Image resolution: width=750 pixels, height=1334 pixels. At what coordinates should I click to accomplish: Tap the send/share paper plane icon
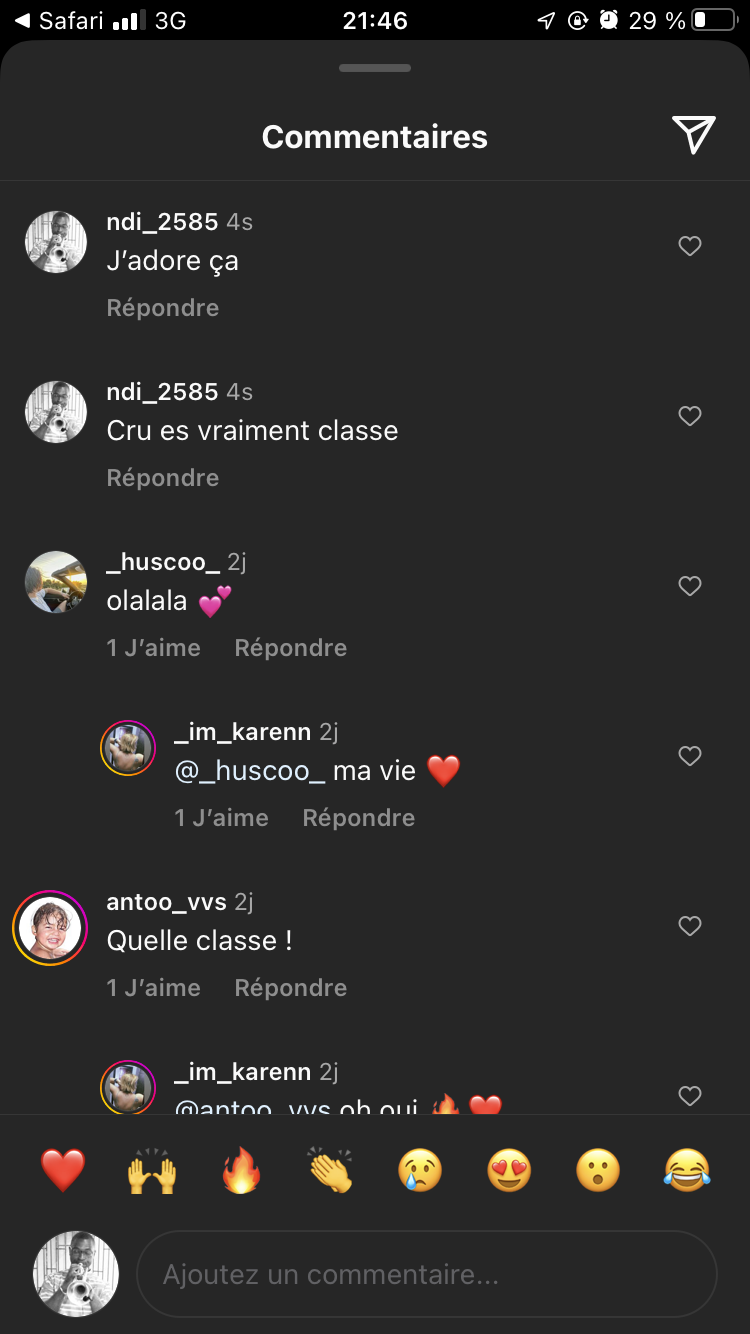click(x=693, y=135)
